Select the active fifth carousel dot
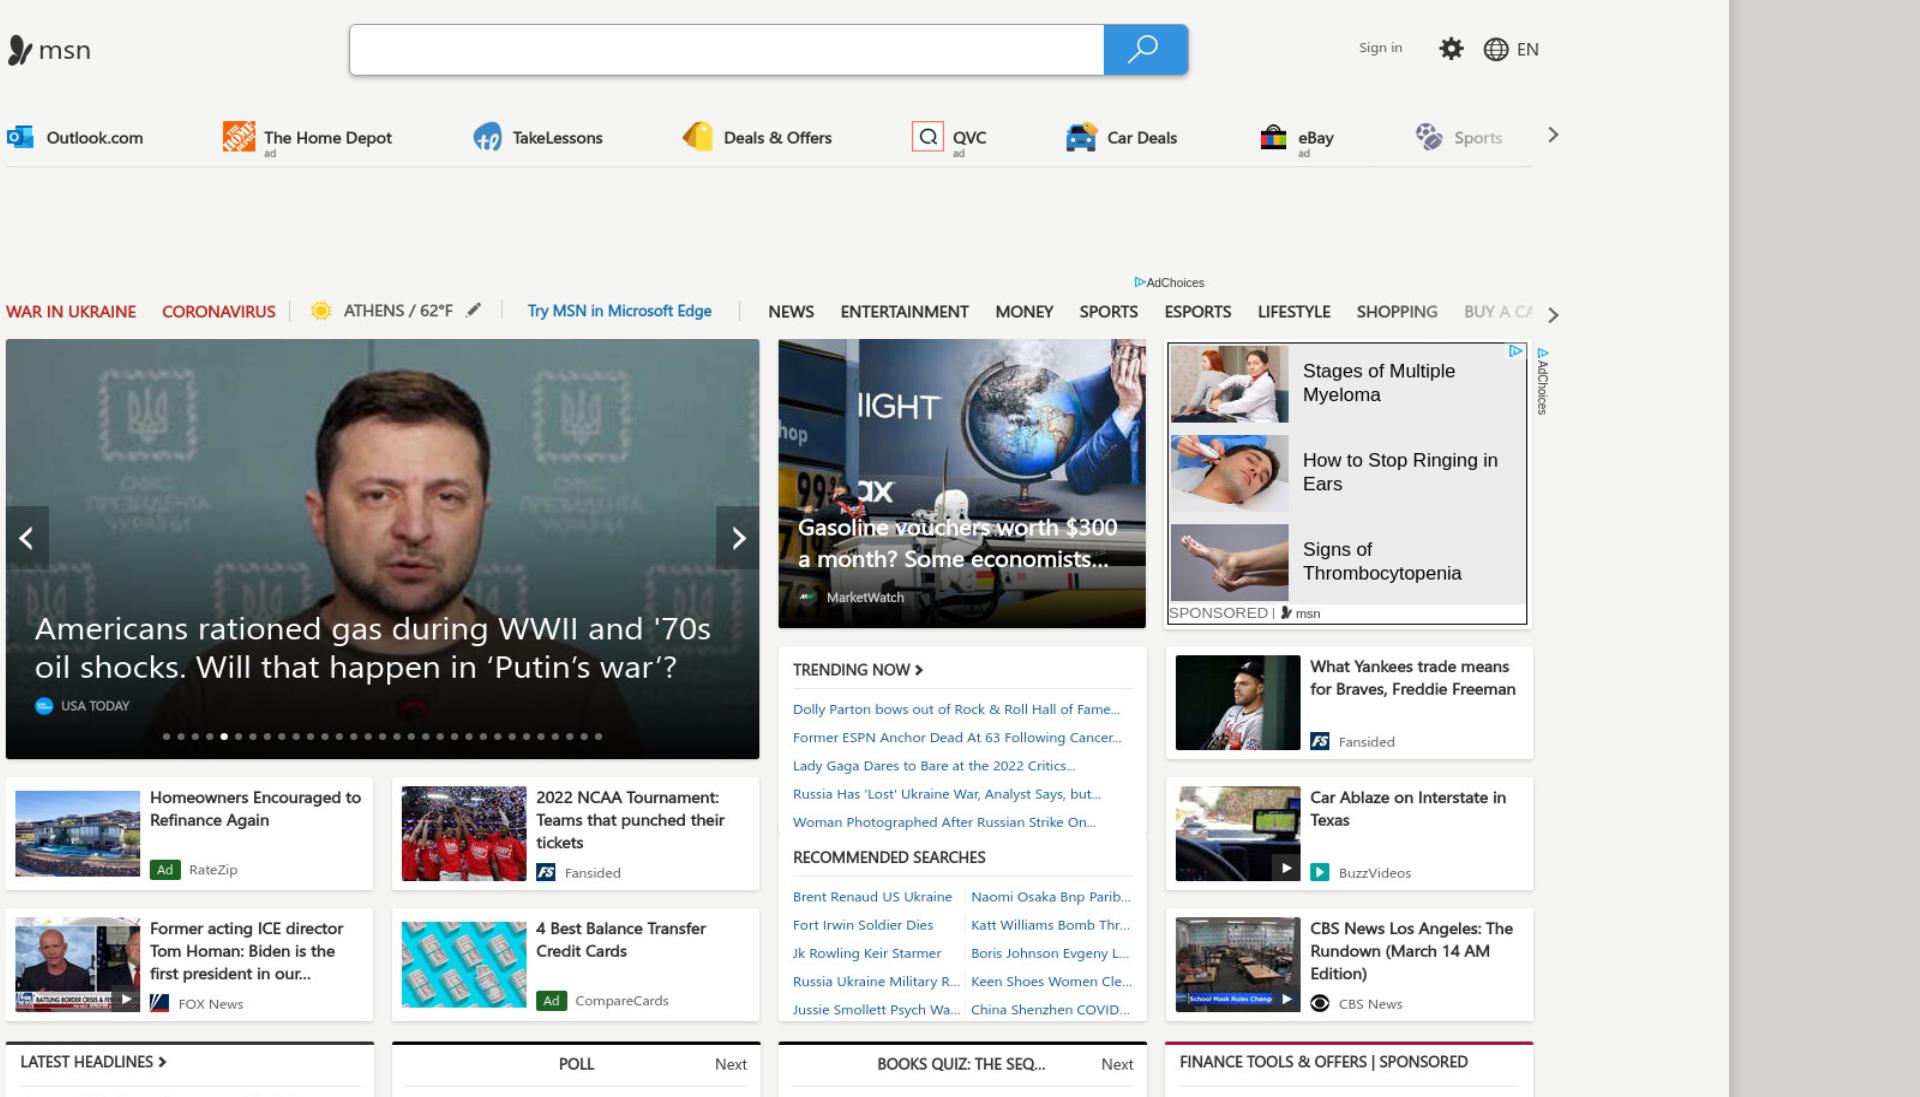This screenshot has height=1097, width=1920. coord(224,737)
